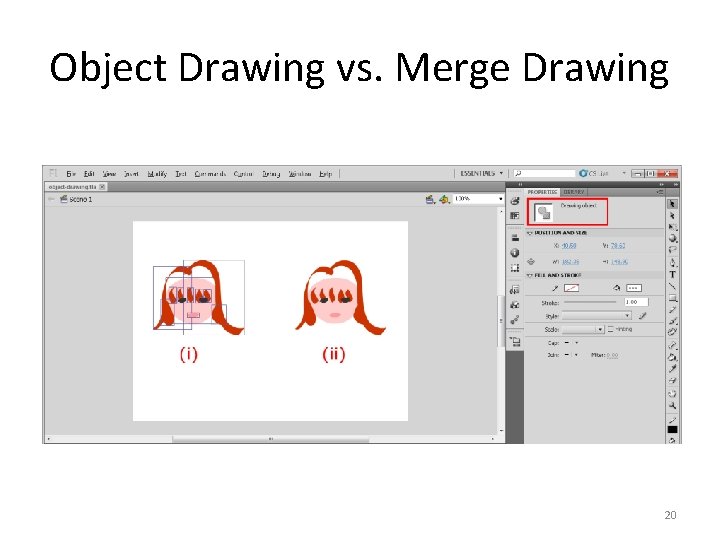
Task: Select the Pen tool
Action: pos(672,263)
